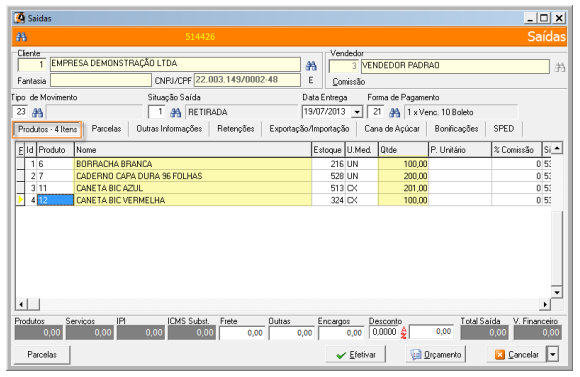Click the Situação Saída code field

click(x=156, y=112)
